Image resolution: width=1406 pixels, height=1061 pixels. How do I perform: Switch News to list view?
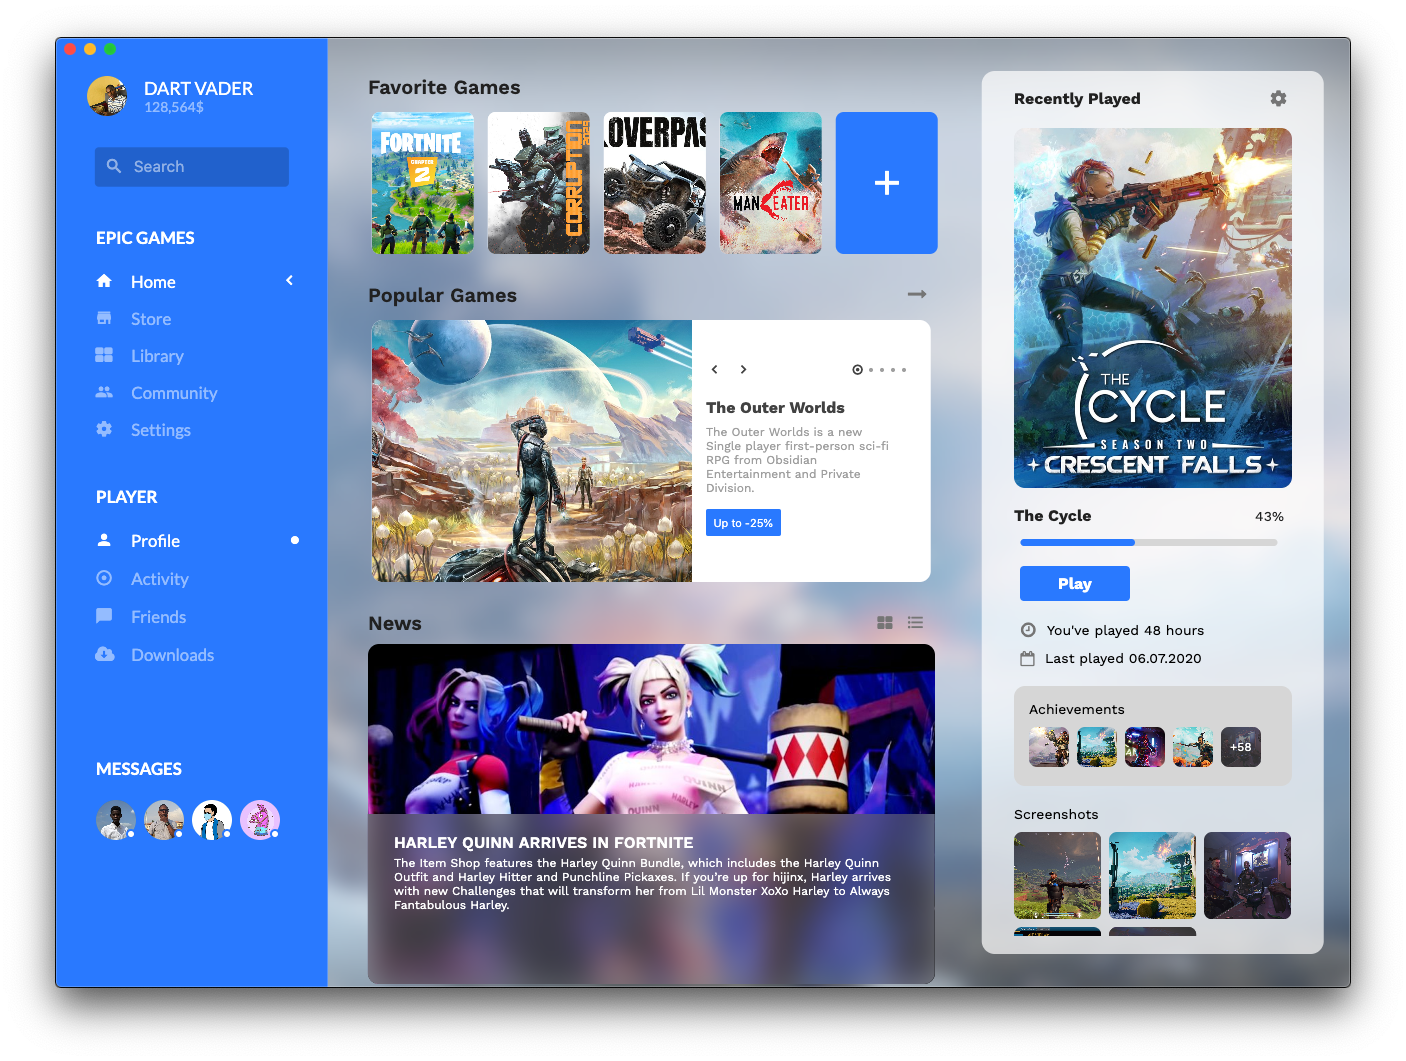pyautogui.click(x=915, y=622)
